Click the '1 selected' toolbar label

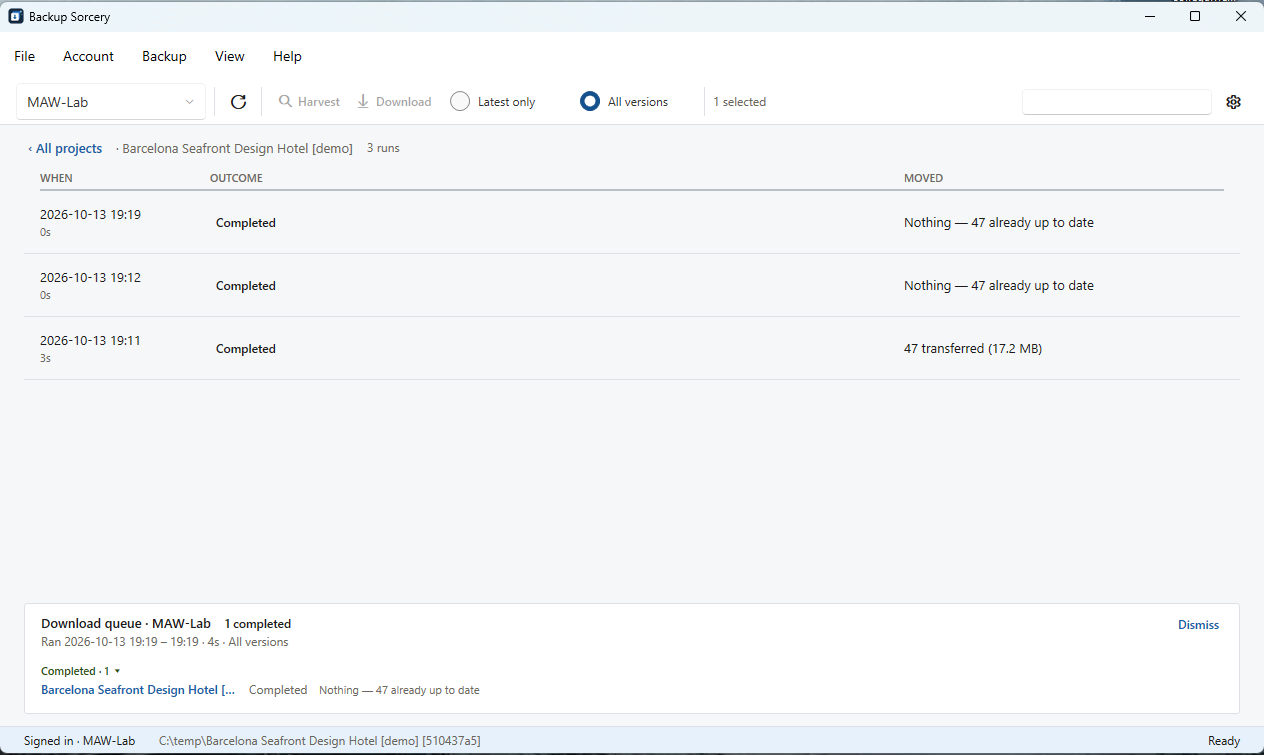click(x=740, y=102)
